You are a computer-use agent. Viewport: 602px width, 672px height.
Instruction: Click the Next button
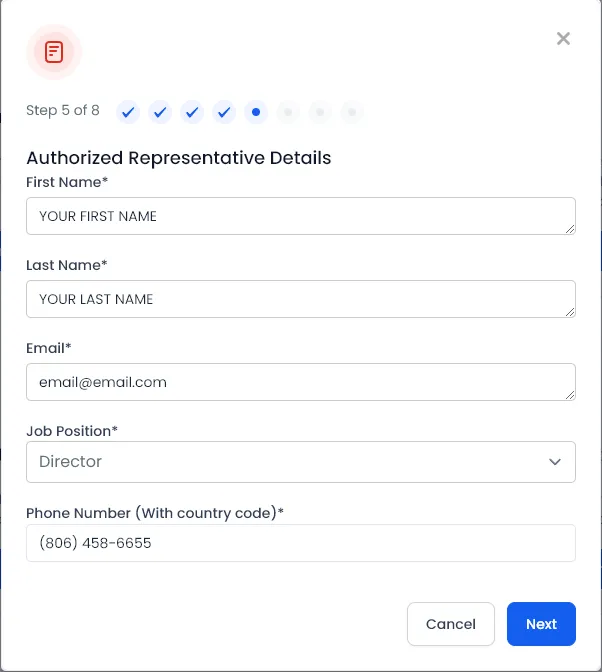pyautogui.click(x=541, y=624)
